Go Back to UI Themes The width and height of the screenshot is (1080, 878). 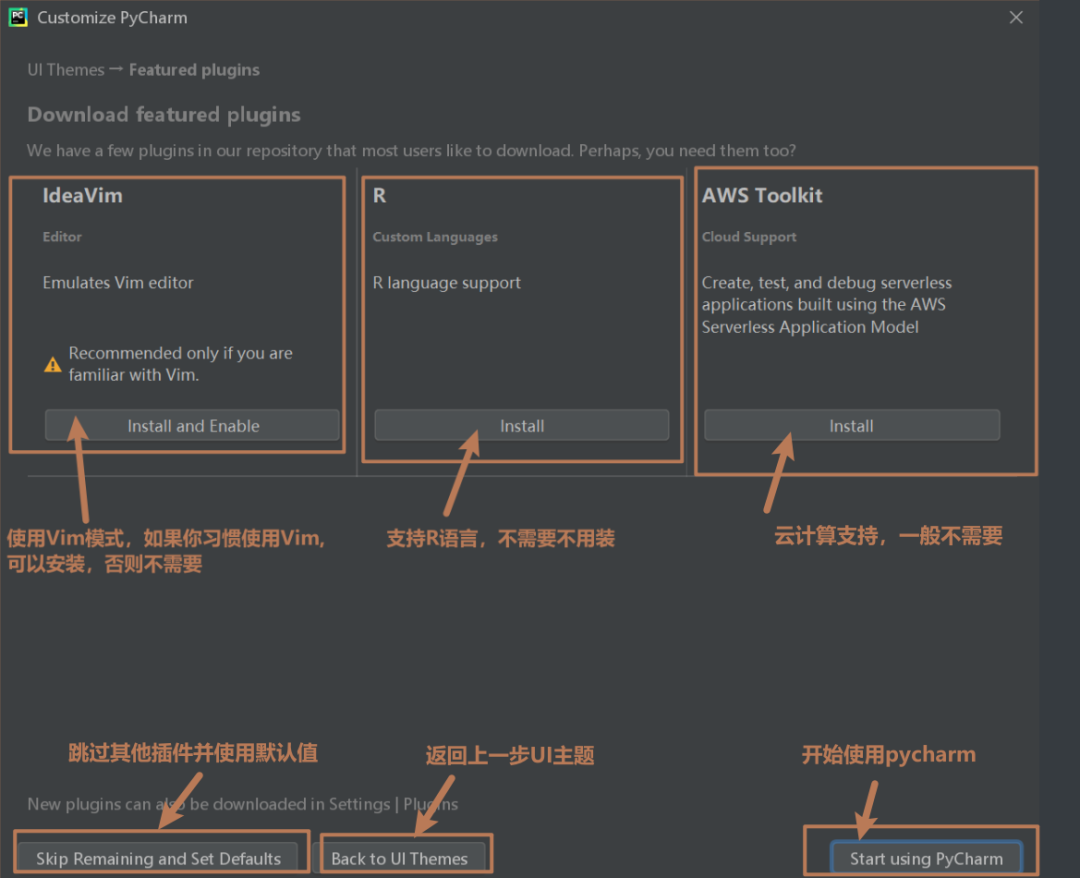pos(399,858)
